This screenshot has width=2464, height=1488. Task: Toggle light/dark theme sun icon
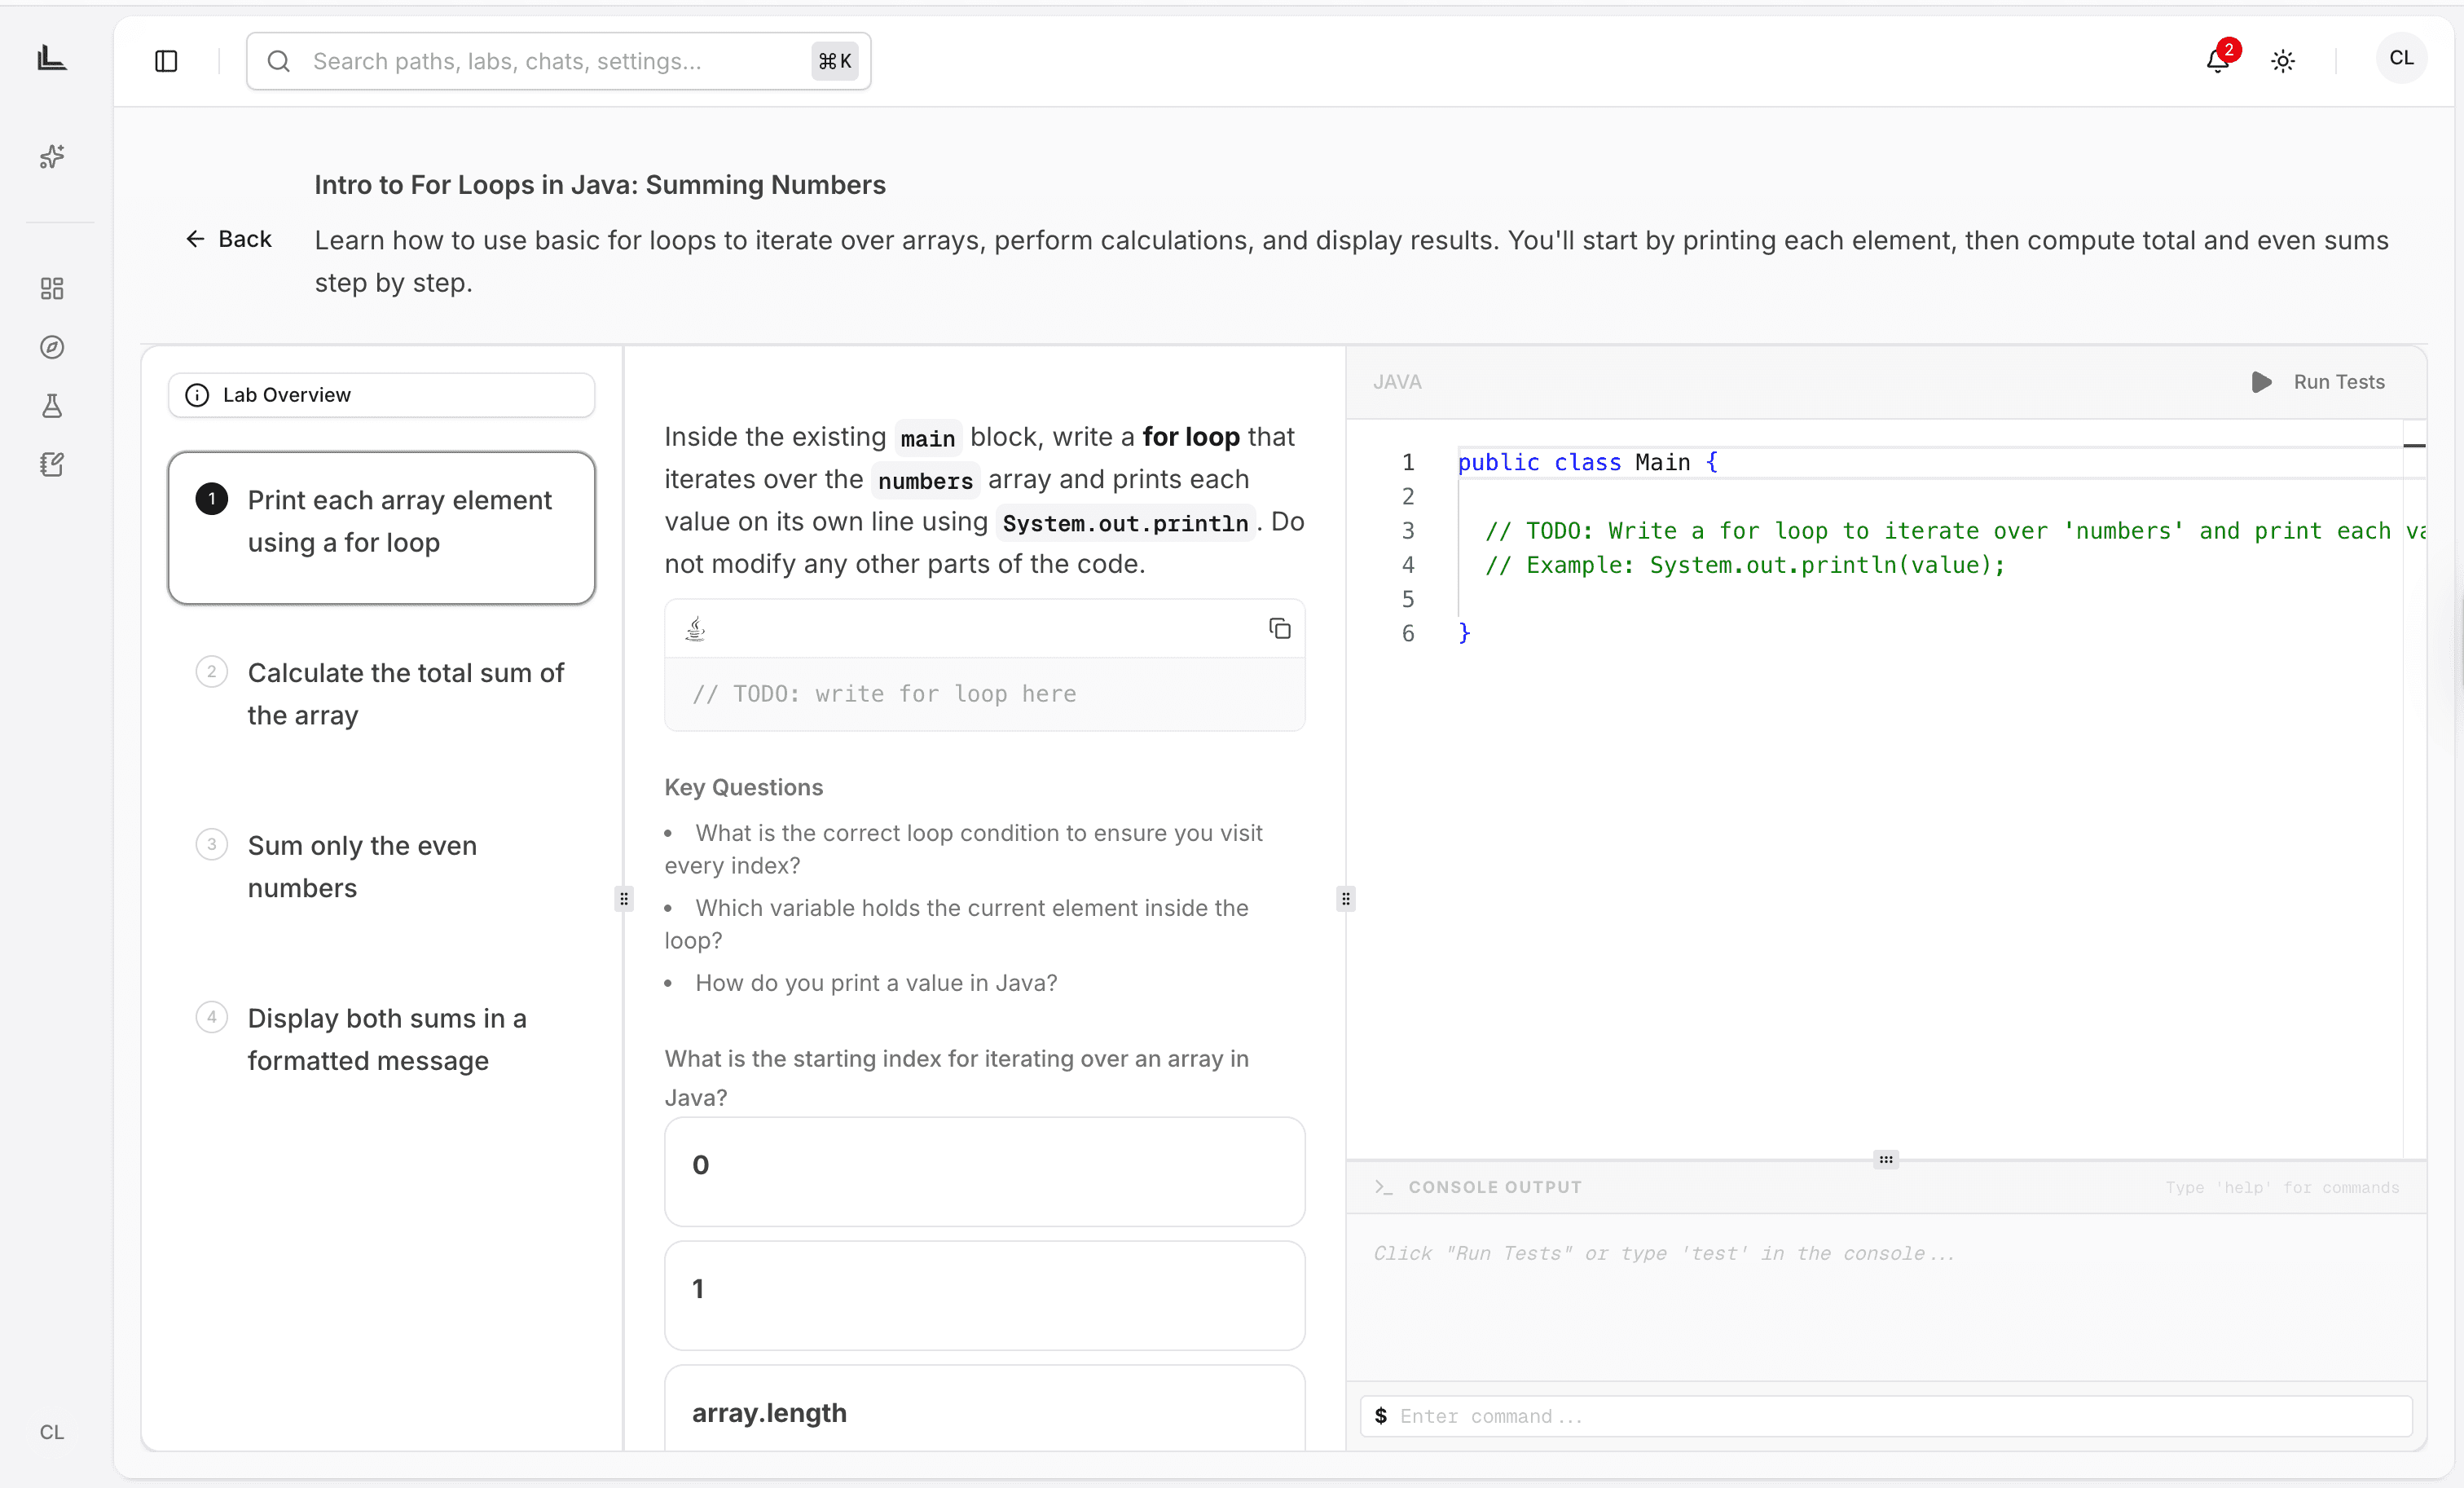(x=2282, y=61)
